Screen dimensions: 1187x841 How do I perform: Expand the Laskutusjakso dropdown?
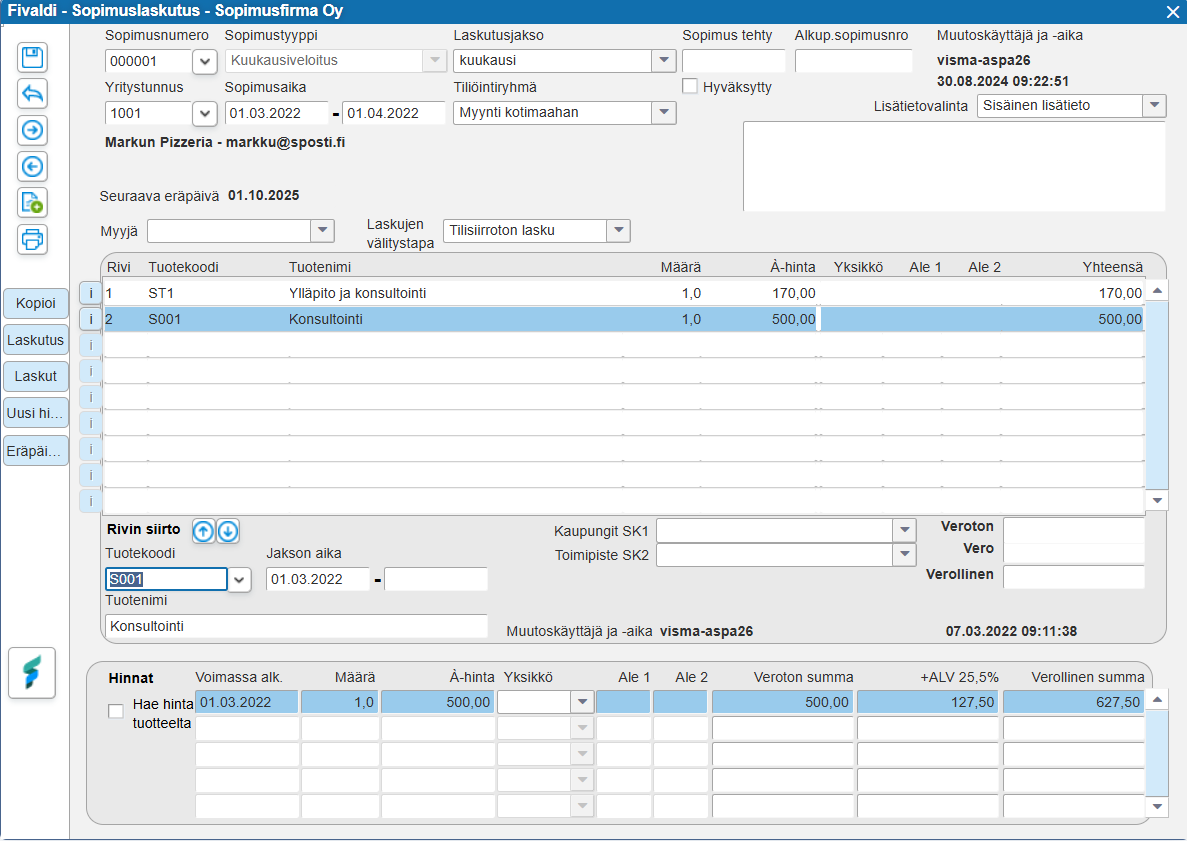(x=664, y=61)
